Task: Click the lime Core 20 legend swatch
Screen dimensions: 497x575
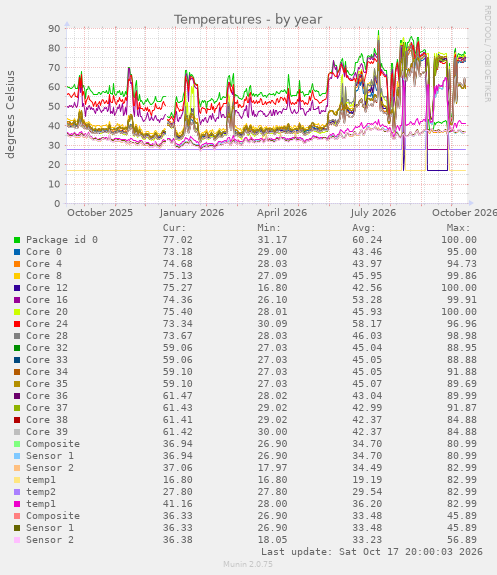Action: tap(17, 312)
